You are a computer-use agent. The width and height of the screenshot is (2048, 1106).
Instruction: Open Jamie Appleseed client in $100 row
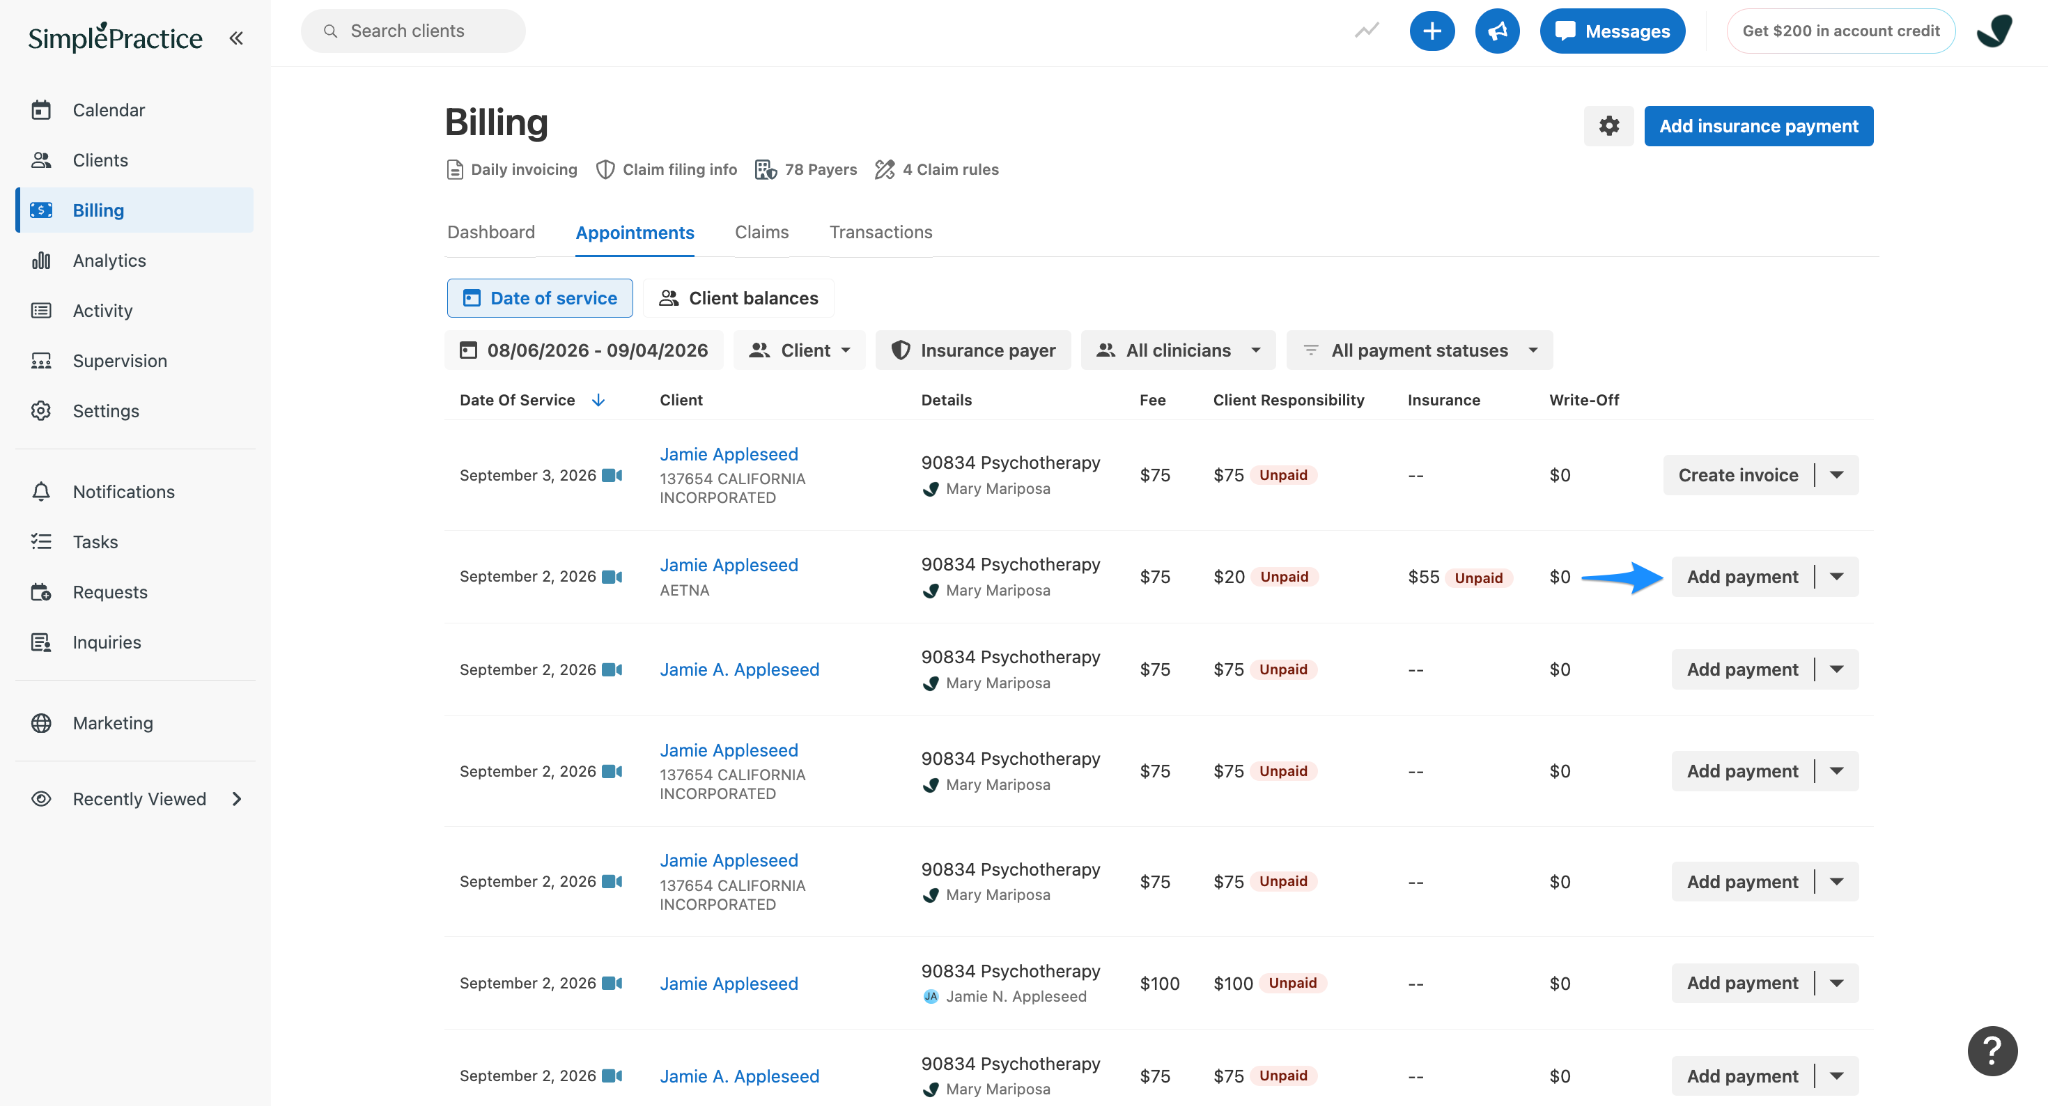729,984
